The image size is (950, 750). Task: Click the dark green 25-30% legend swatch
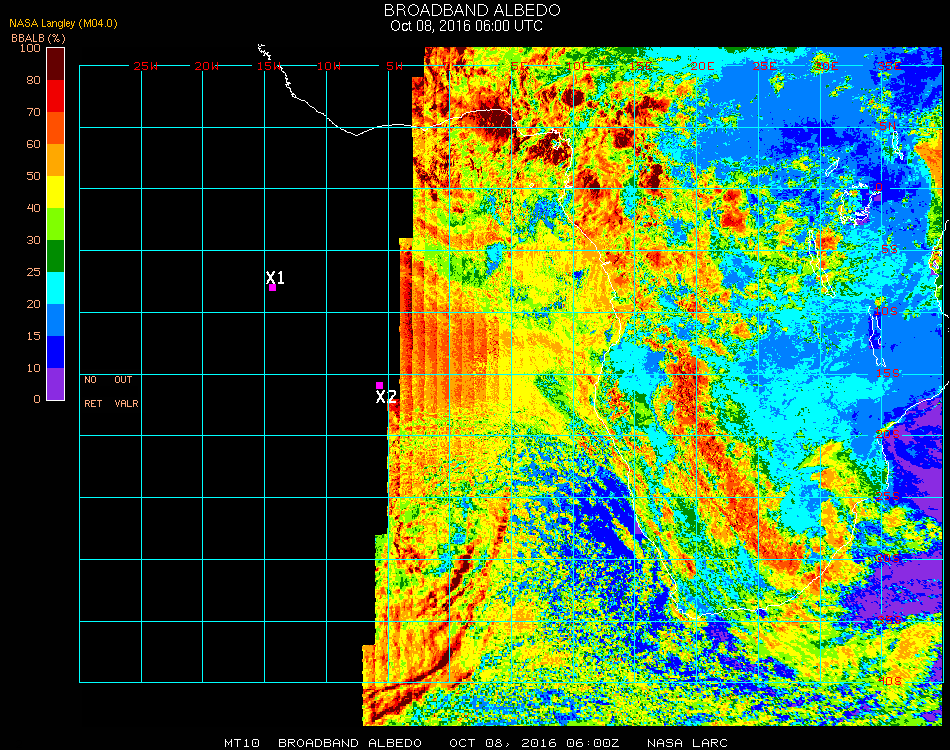point(55,256)
